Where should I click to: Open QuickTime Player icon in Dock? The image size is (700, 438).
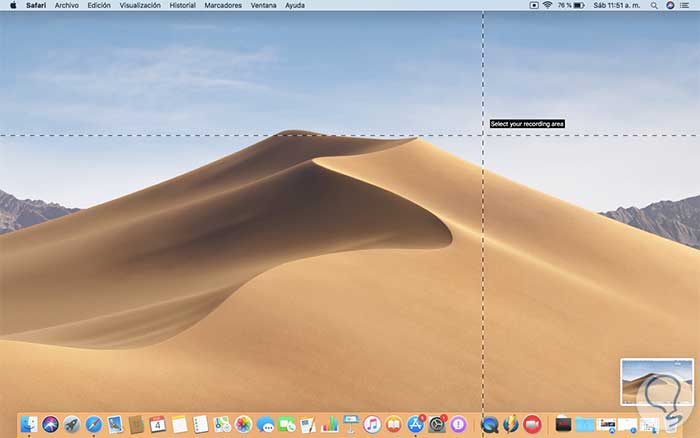(489, 424)
